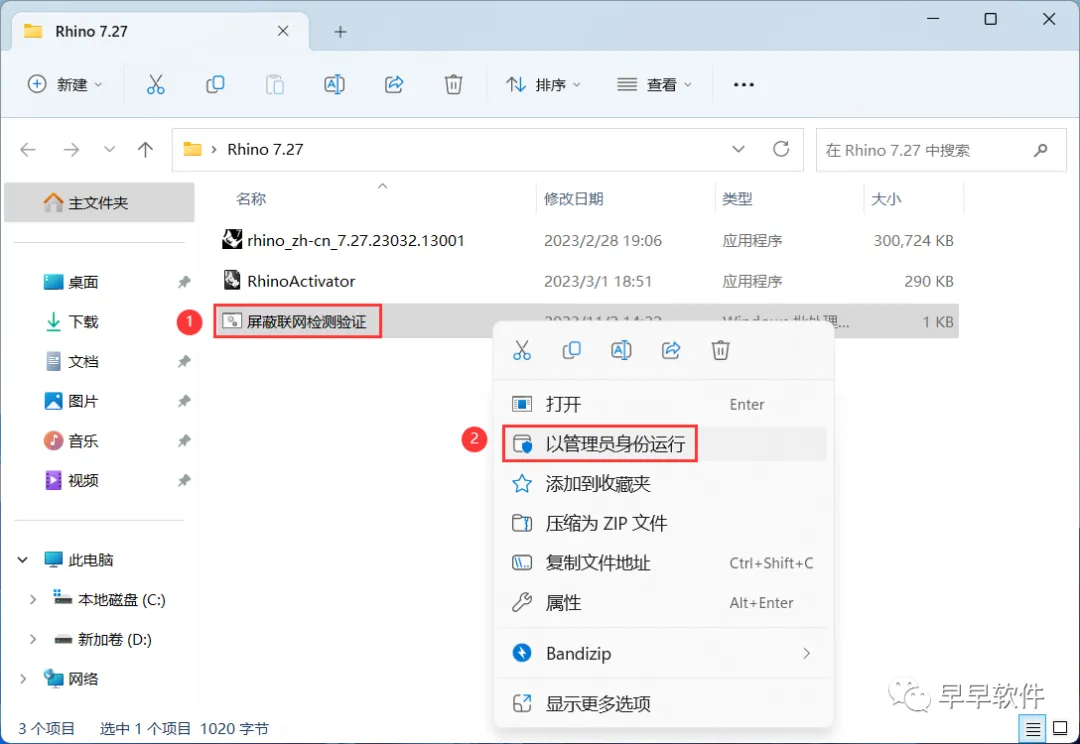Expand the 新加卷 (D:) node

(x=32, y=640)
